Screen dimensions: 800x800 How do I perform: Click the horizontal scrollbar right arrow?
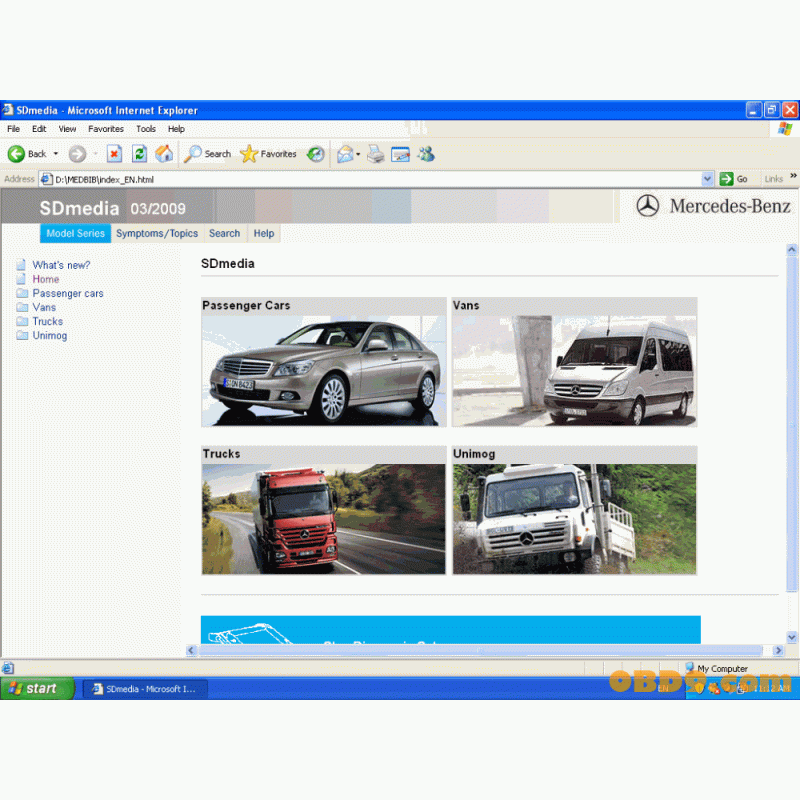click(x=779, y=650)
